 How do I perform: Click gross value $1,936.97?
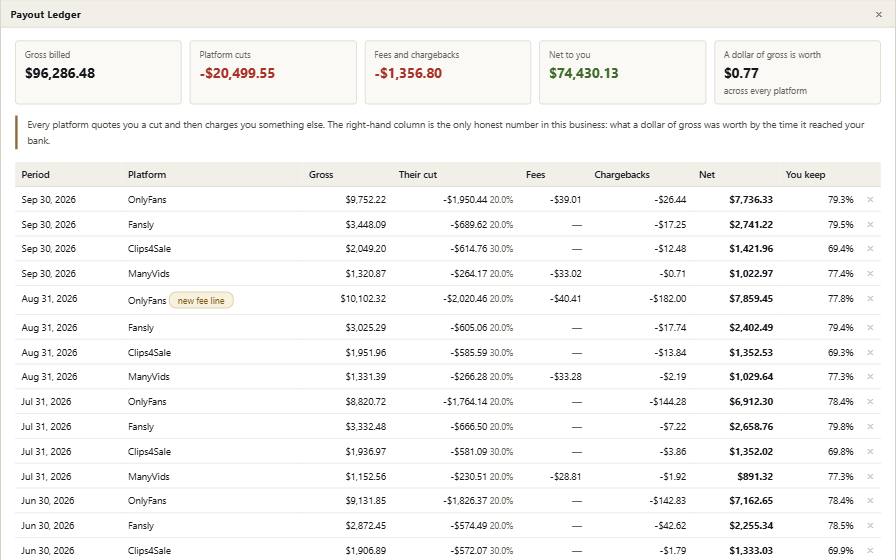(x=366, y=451)
